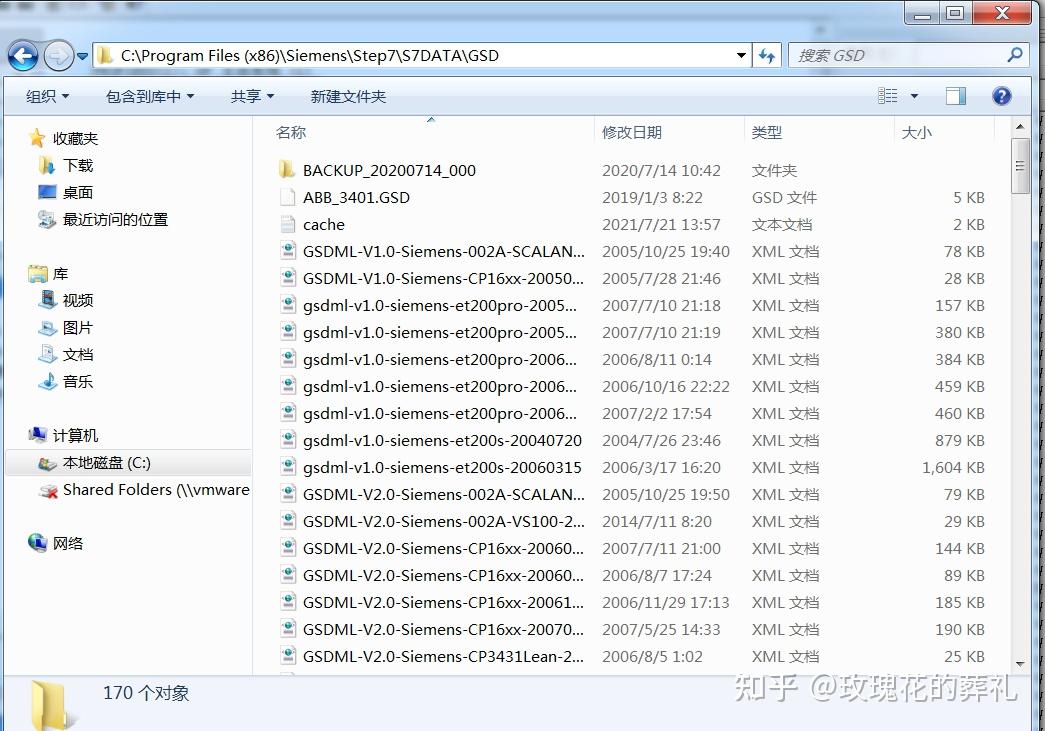Screen dimensions: 1045x731
Task: Select et200pro file sized 157 KB
Action: coord(440,305)
